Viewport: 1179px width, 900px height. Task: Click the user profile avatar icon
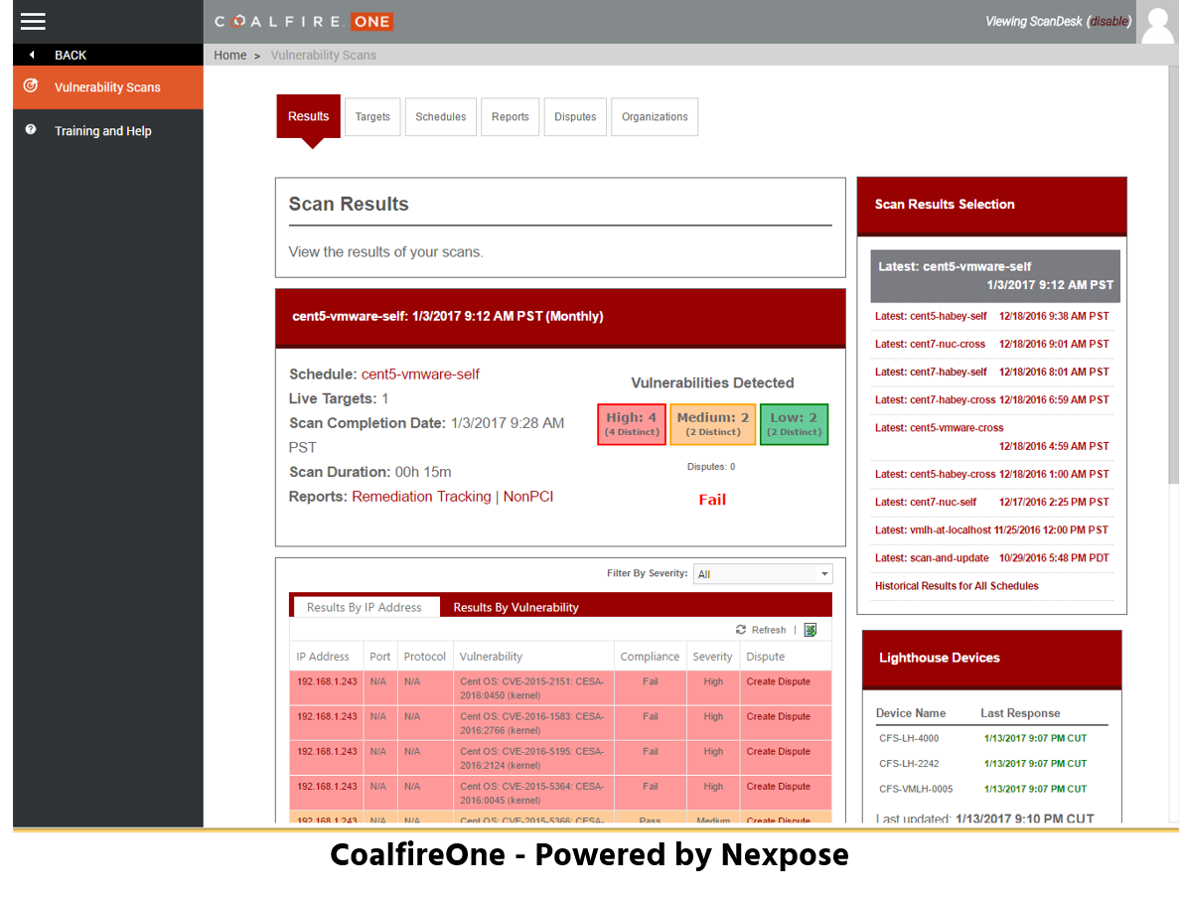(x=1157, y=24)
